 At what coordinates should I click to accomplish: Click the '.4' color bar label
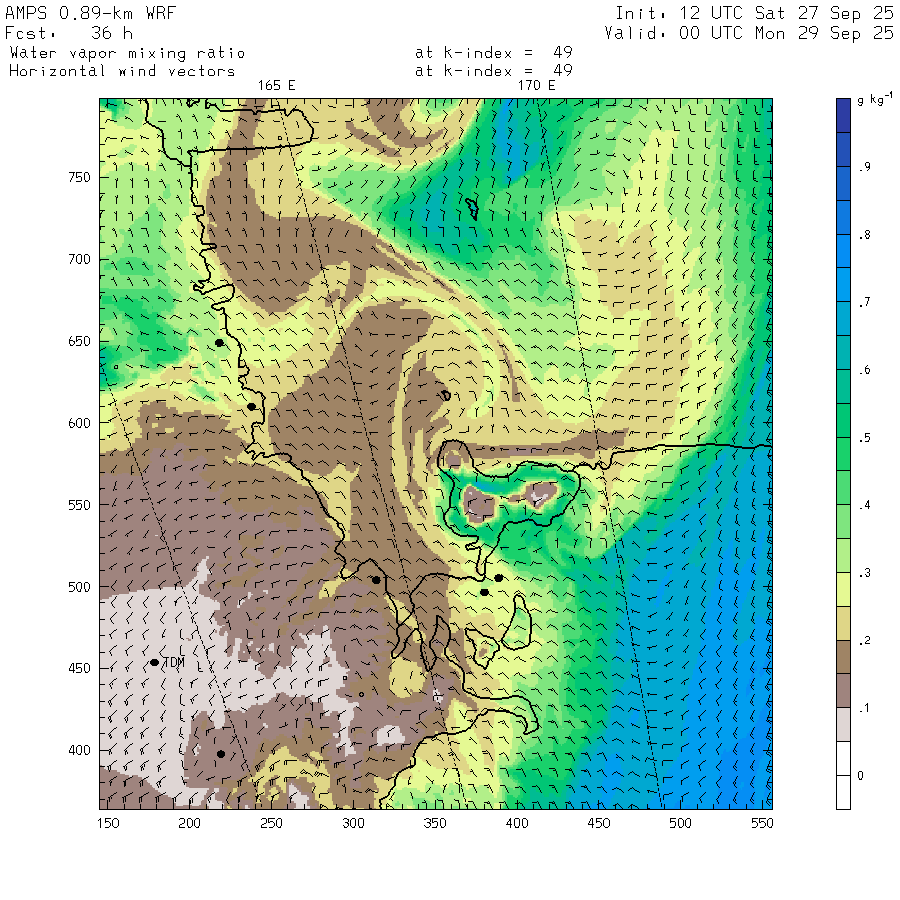click(864, 505)
